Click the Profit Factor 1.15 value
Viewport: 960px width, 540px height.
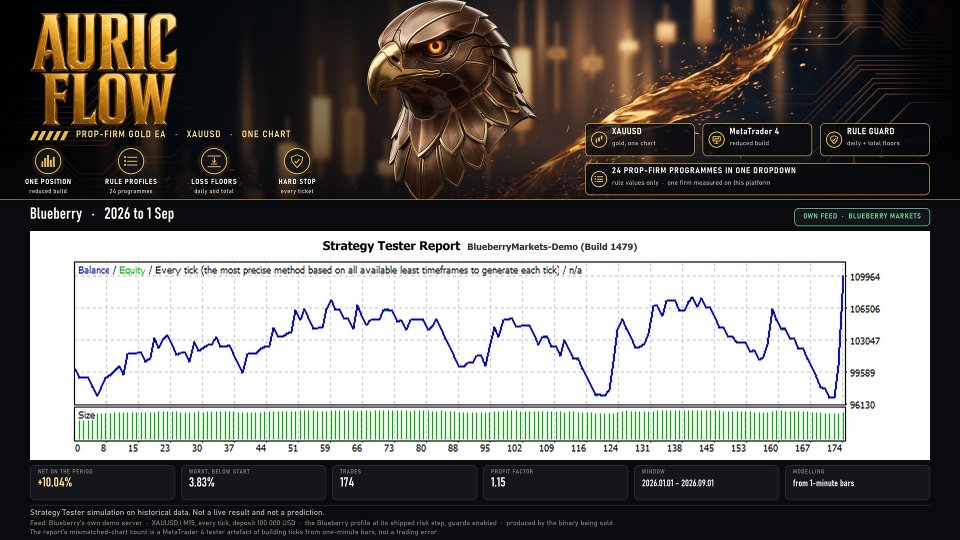pos(498,482)
